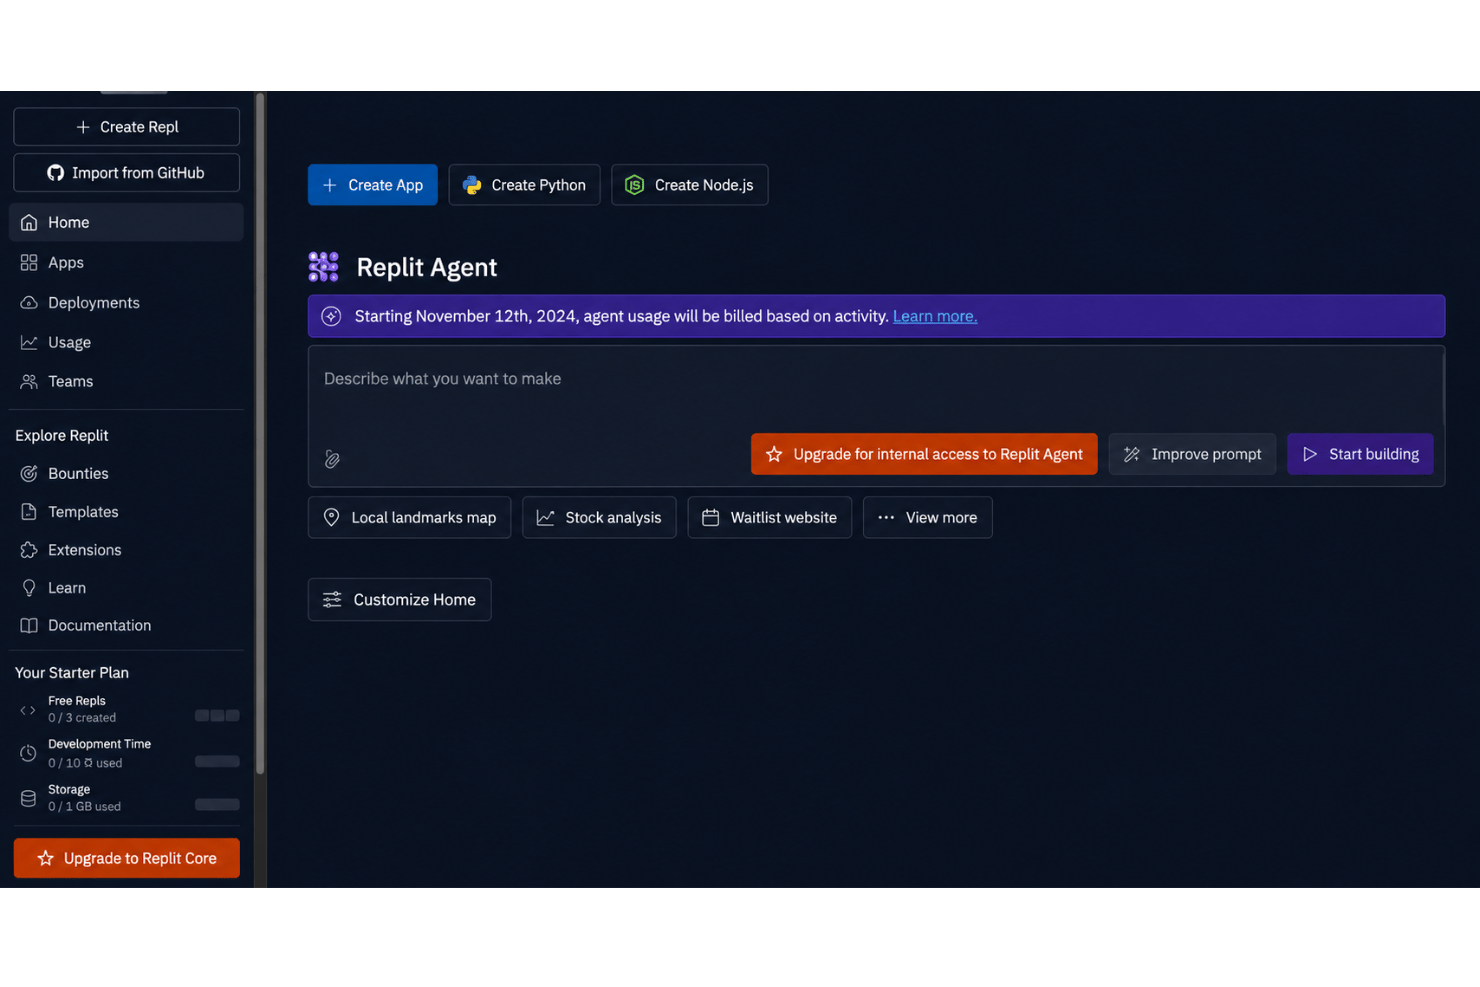Click the Create Repl button
The width and height of the screenshot is (1480, 987).
click(126, 127)
